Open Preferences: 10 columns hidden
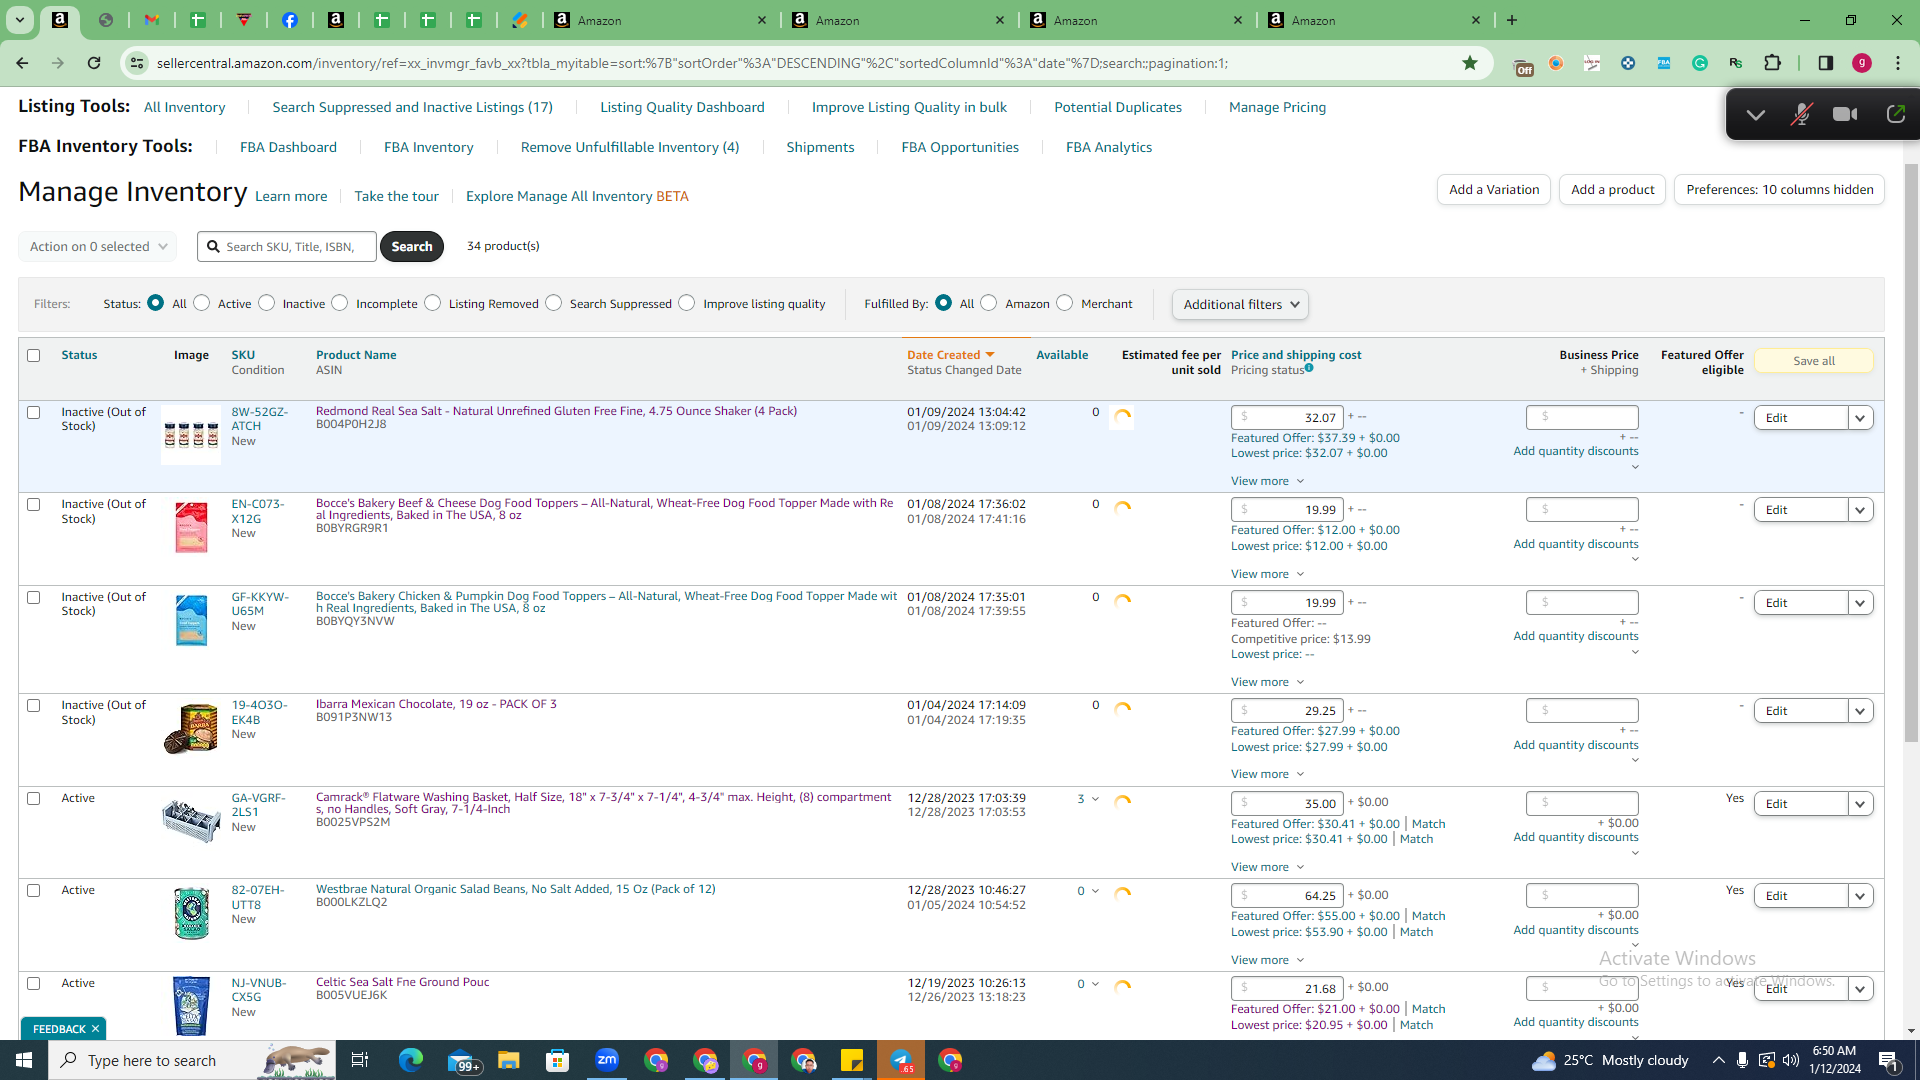Image resolution: width=1920 pixels, height=1080 pixels. pos(1779,190)
